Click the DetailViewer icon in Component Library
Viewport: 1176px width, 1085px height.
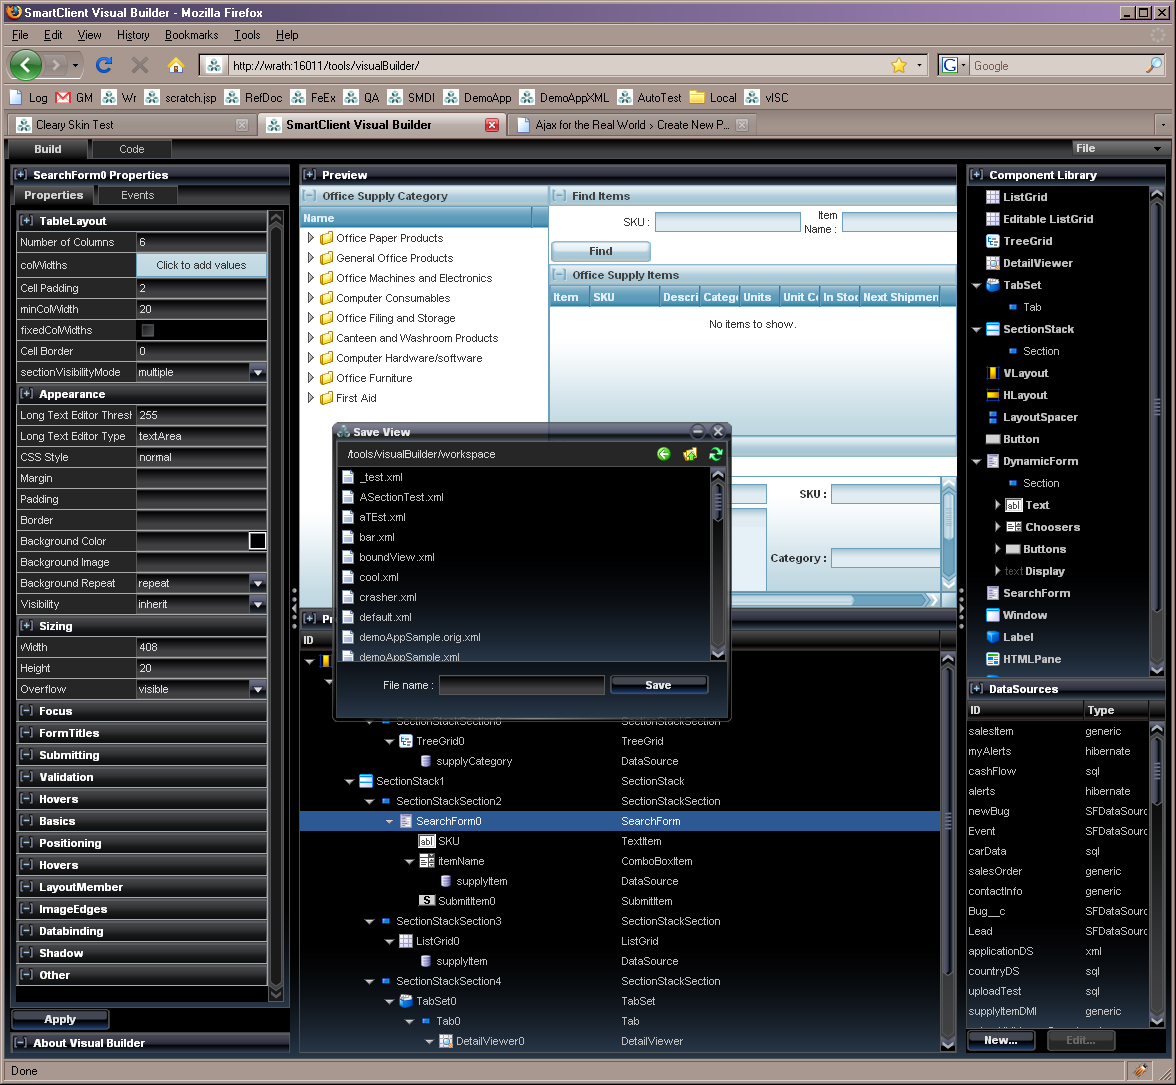pyautogui.click(x=992, y=263)
